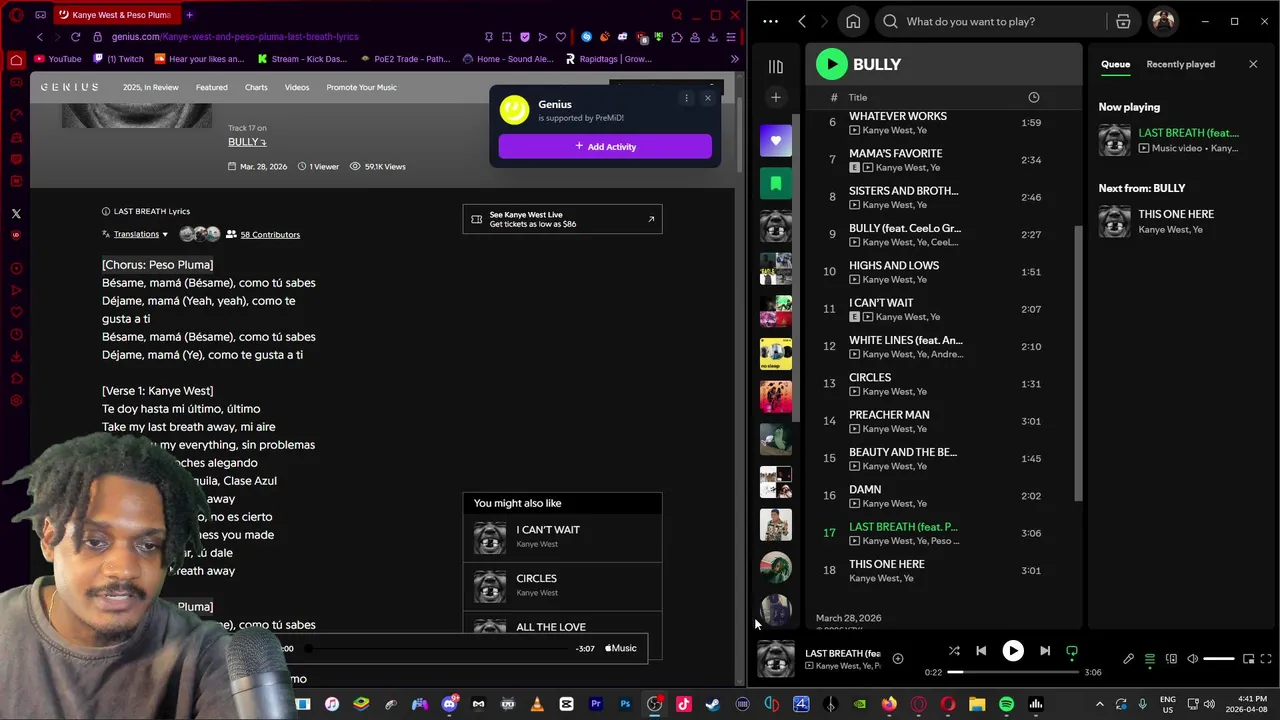Open Your Library icon in Spotify sidebar
The height and width of the screenshot is (720, 1280).
[x=775, y=66]
